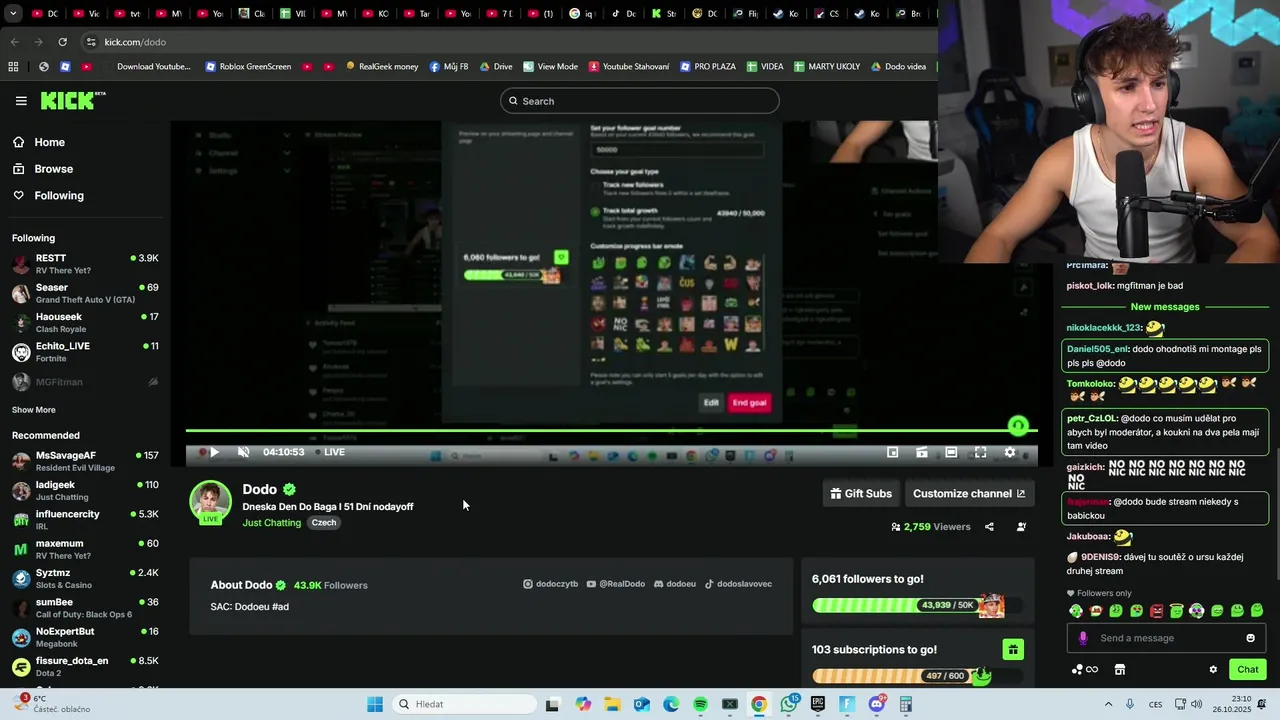The width and height of the screenshot is (1280, 720).
Task: Expand Show More under Following
Action: point(34,410)
